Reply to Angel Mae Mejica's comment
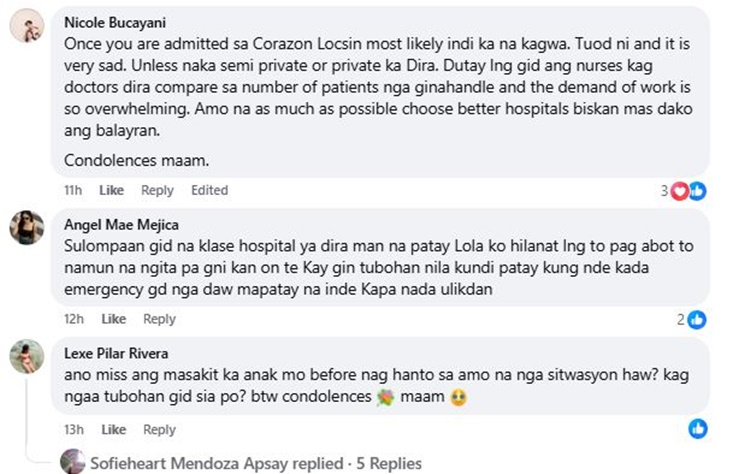 pos(159,319)
